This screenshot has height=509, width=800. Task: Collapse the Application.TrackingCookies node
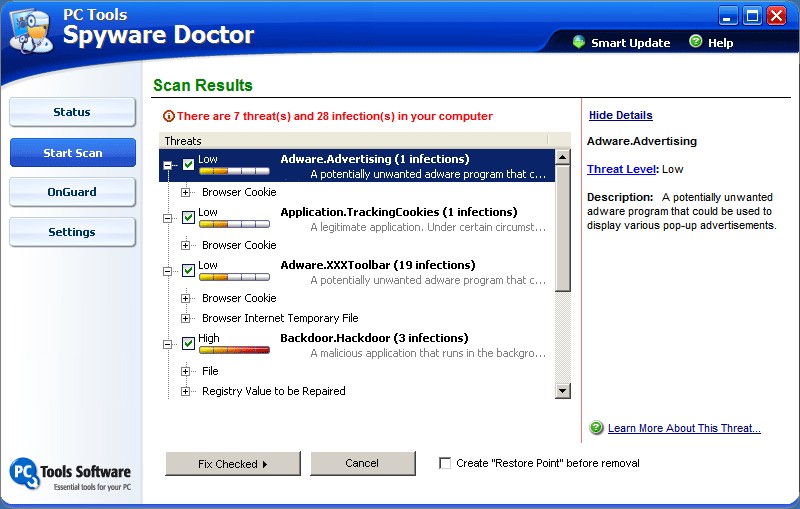pos(167,218)
